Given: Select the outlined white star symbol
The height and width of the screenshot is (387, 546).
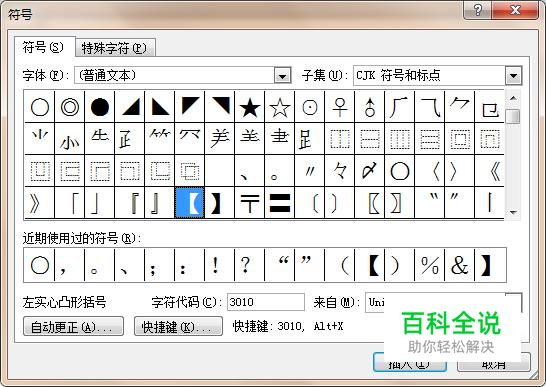Looking at the screenshot, I should coord(280,107).
